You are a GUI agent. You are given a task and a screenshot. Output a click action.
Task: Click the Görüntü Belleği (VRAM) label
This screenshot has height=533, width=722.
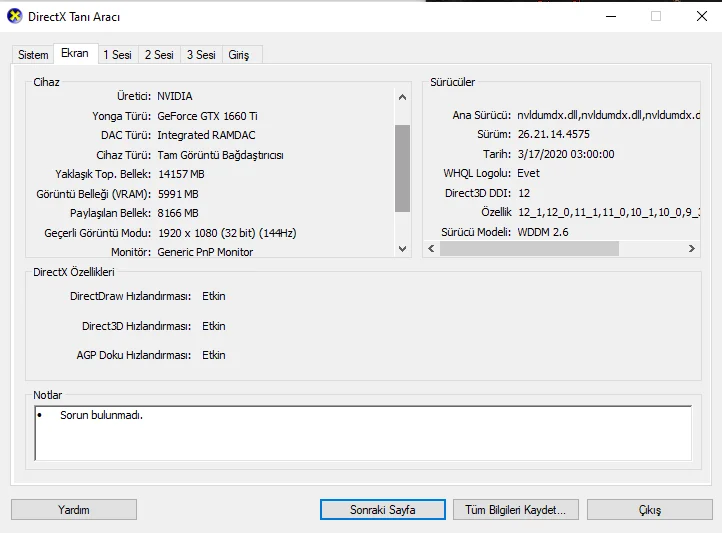[x=93, y=194]
